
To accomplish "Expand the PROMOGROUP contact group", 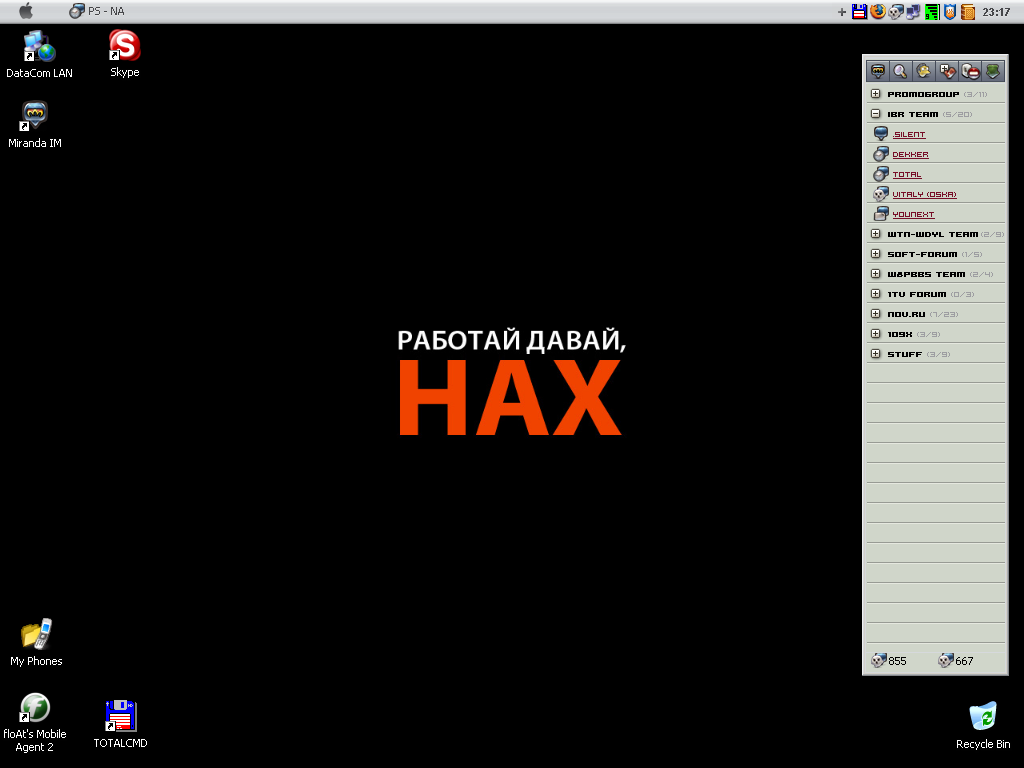I will 876,94.
